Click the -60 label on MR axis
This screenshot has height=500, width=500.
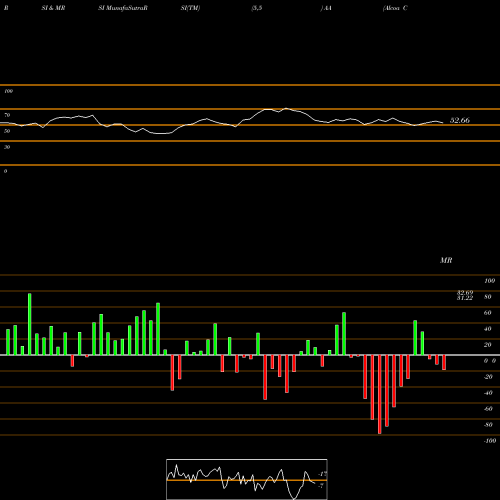pos(488,409)
